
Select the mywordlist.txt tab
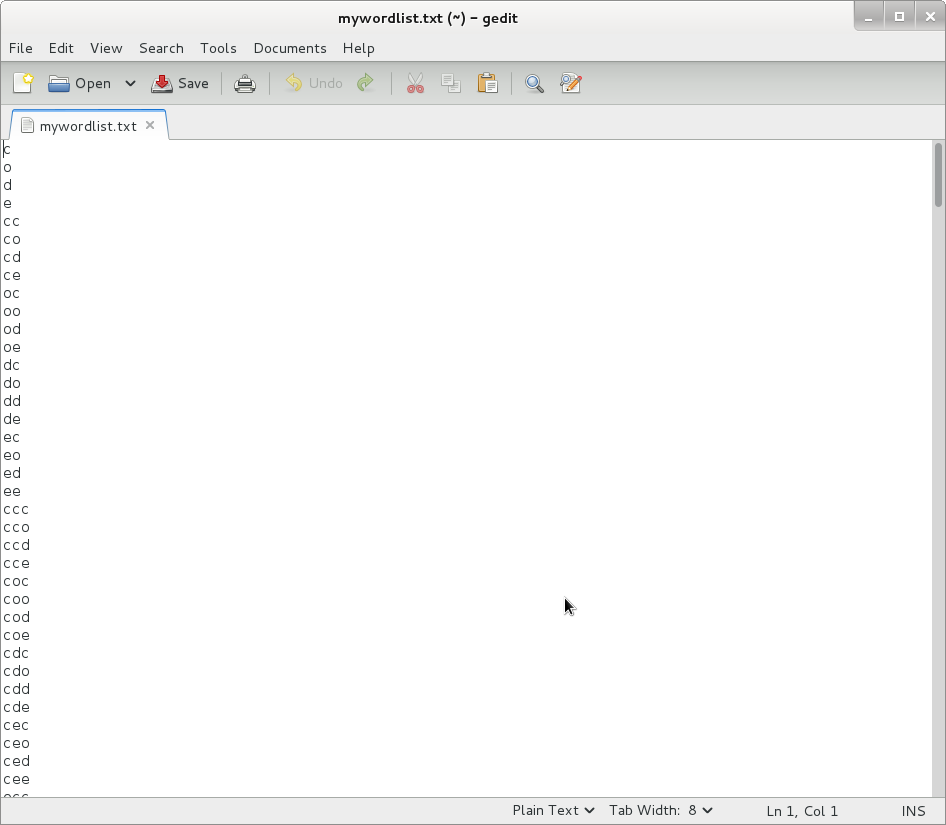pos(87,126)
